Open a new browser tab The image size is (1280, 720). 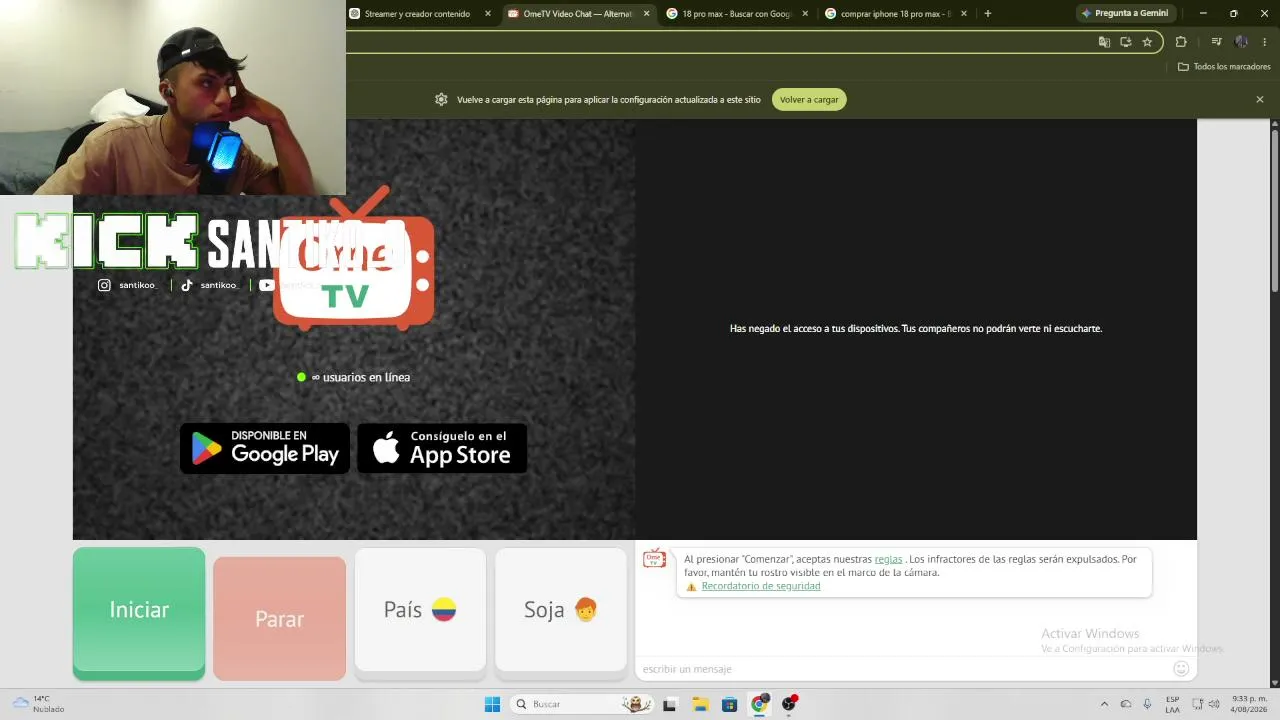coord(988,14)
